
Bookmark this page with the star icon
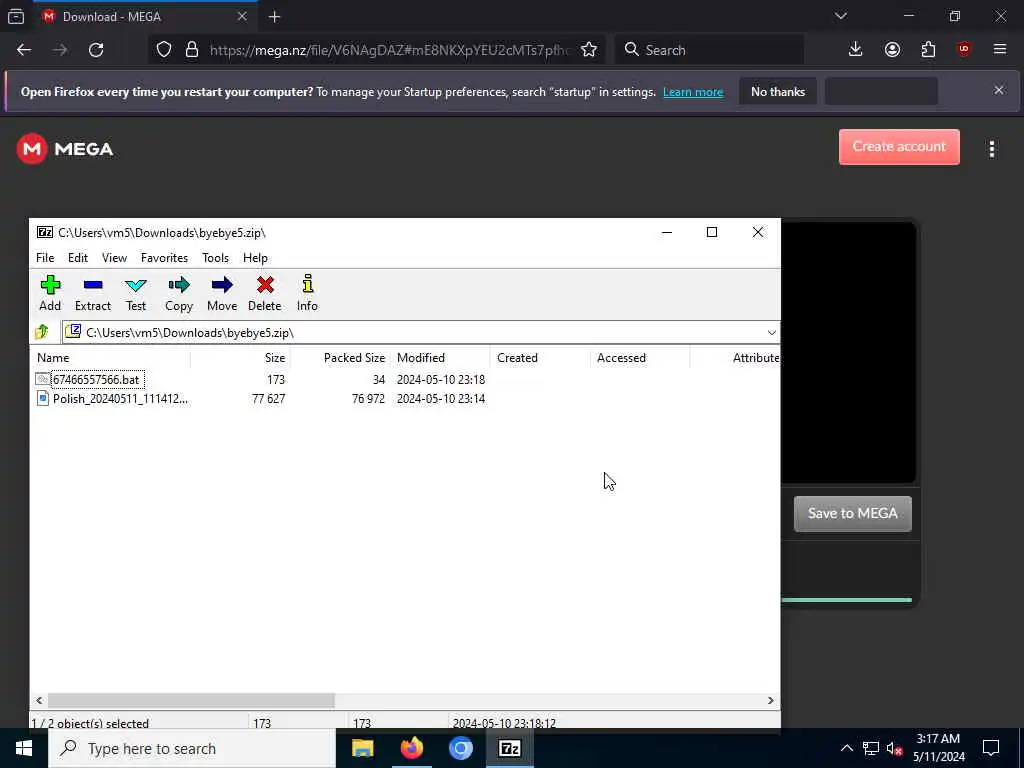pyautogui.click(x=589, y=50)
